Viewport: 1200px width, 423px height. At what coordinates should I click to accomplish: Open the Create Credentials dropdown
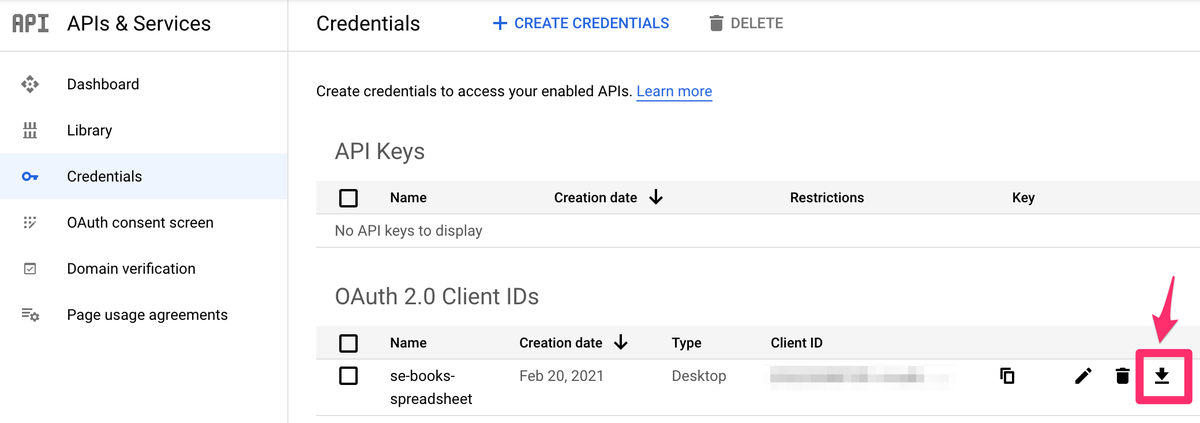tap(581, 23)
